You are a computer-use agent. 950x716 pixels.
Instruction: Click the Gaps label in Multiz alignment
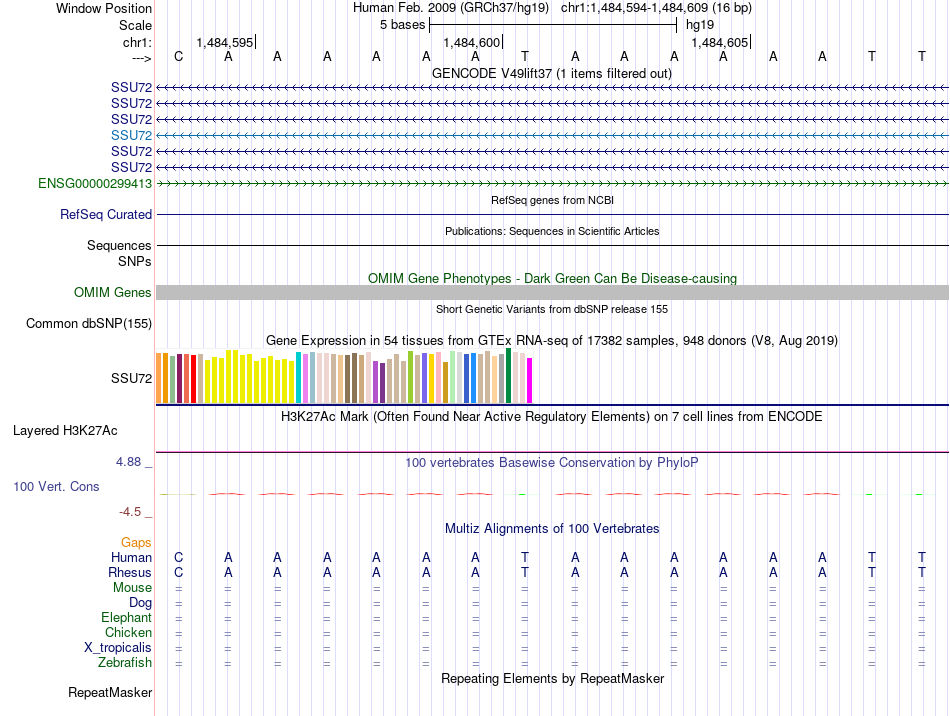pos(136,542)
